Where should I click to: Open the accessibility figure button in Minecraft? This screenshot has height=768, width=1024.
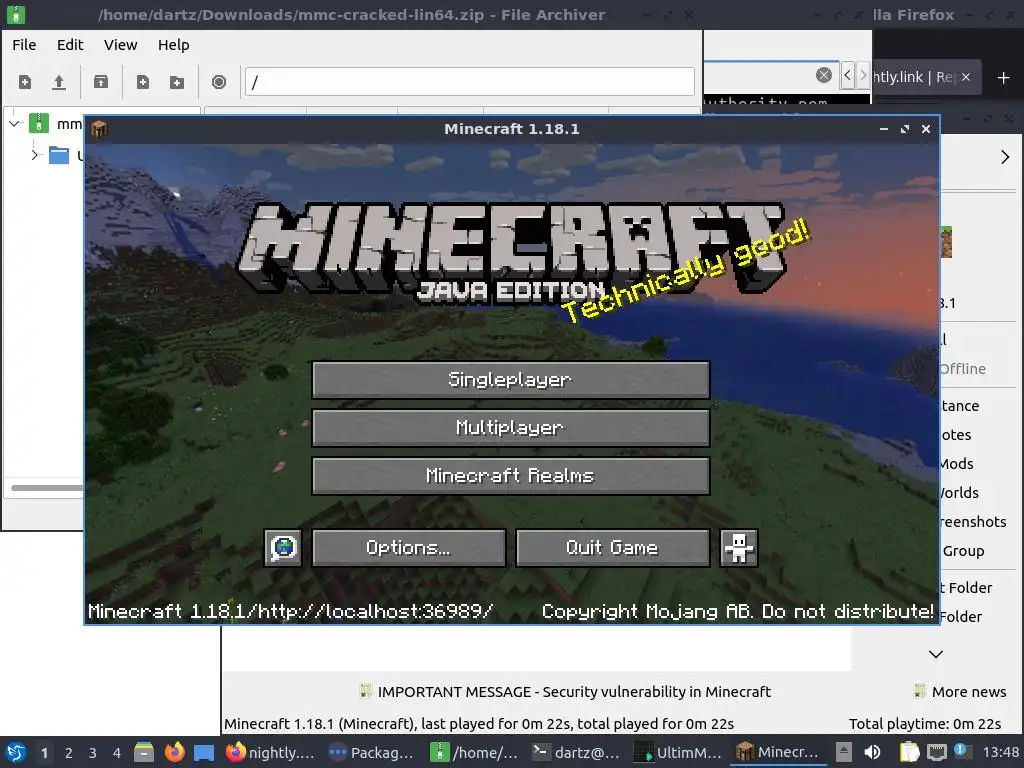click(x=739, y=547)
